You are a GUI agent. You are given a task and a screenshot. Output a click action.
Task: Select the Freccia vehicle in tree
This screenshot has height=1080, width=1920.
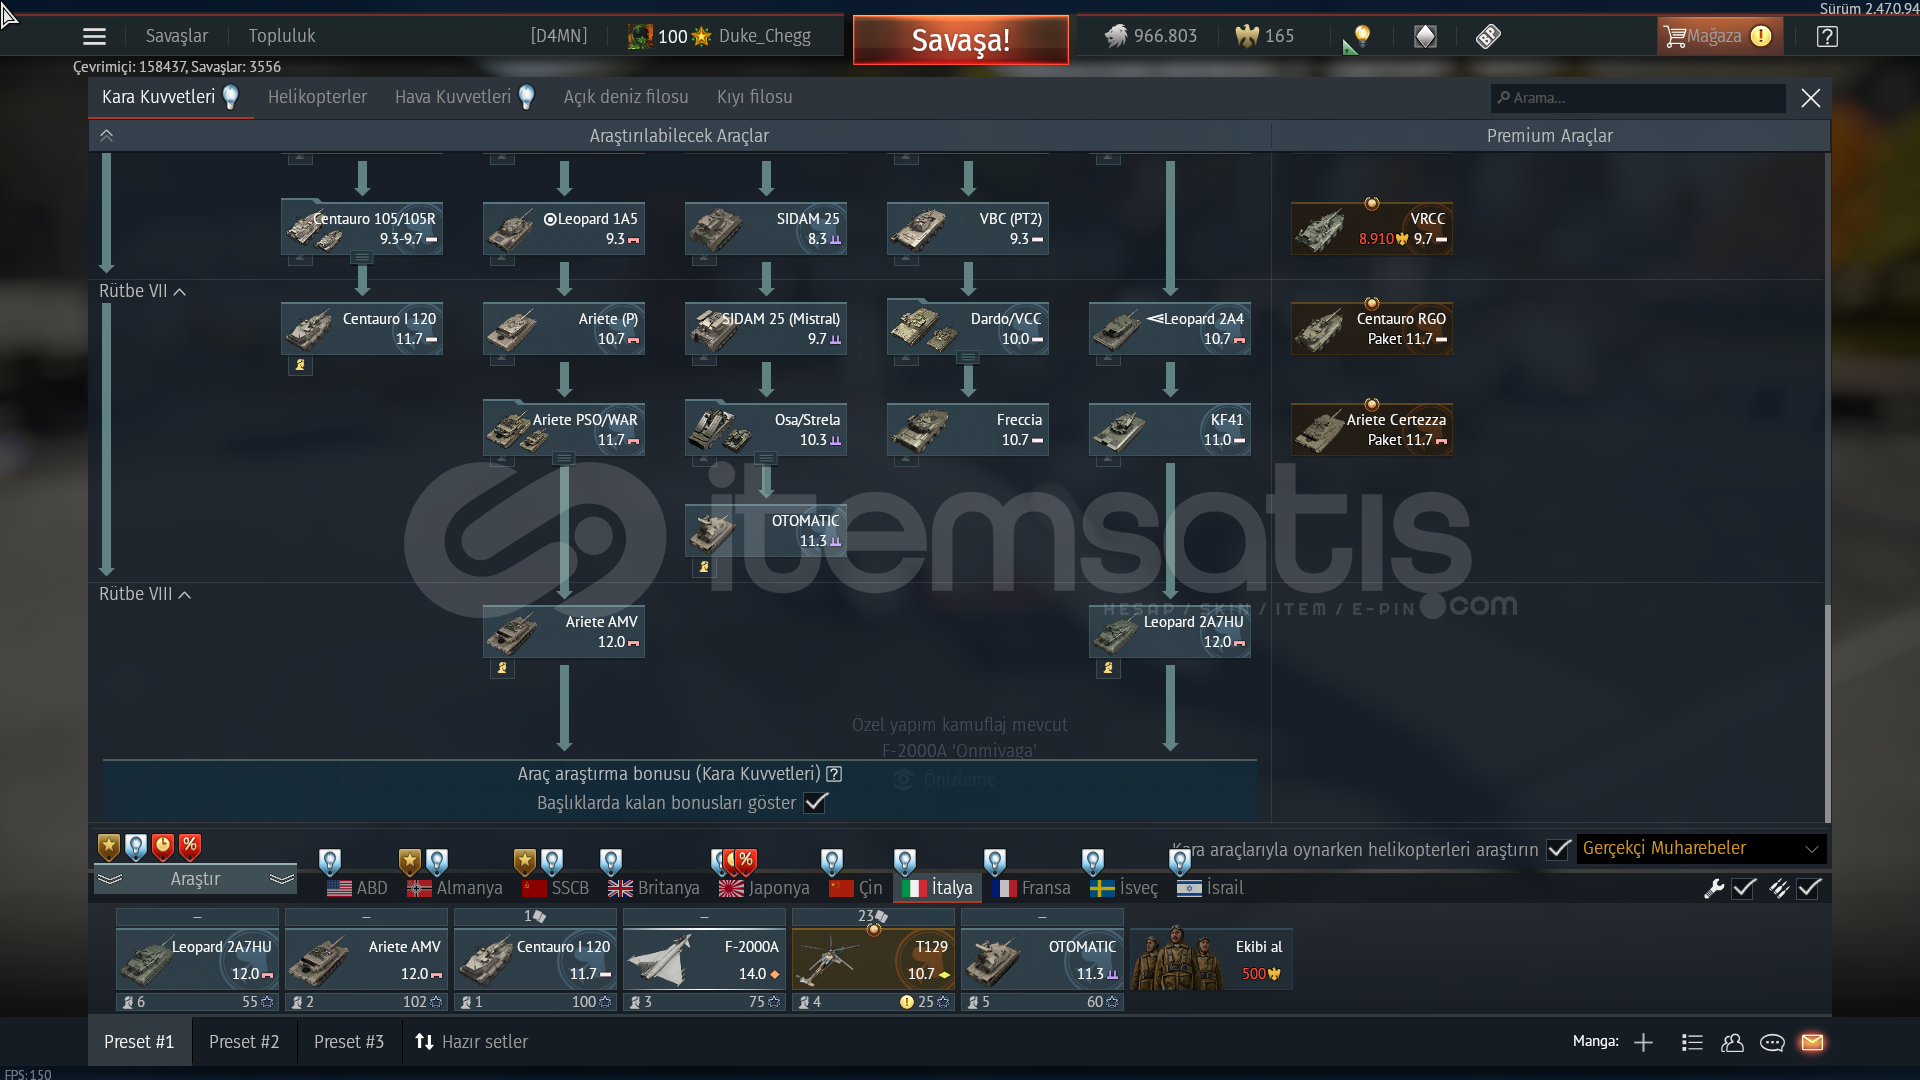pos(968,430)
